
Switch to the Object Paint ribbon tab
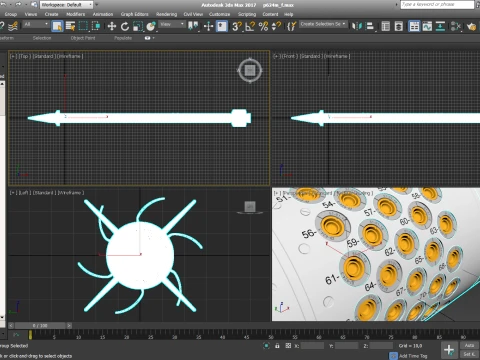pyautogui.click(x=83, y=38)
